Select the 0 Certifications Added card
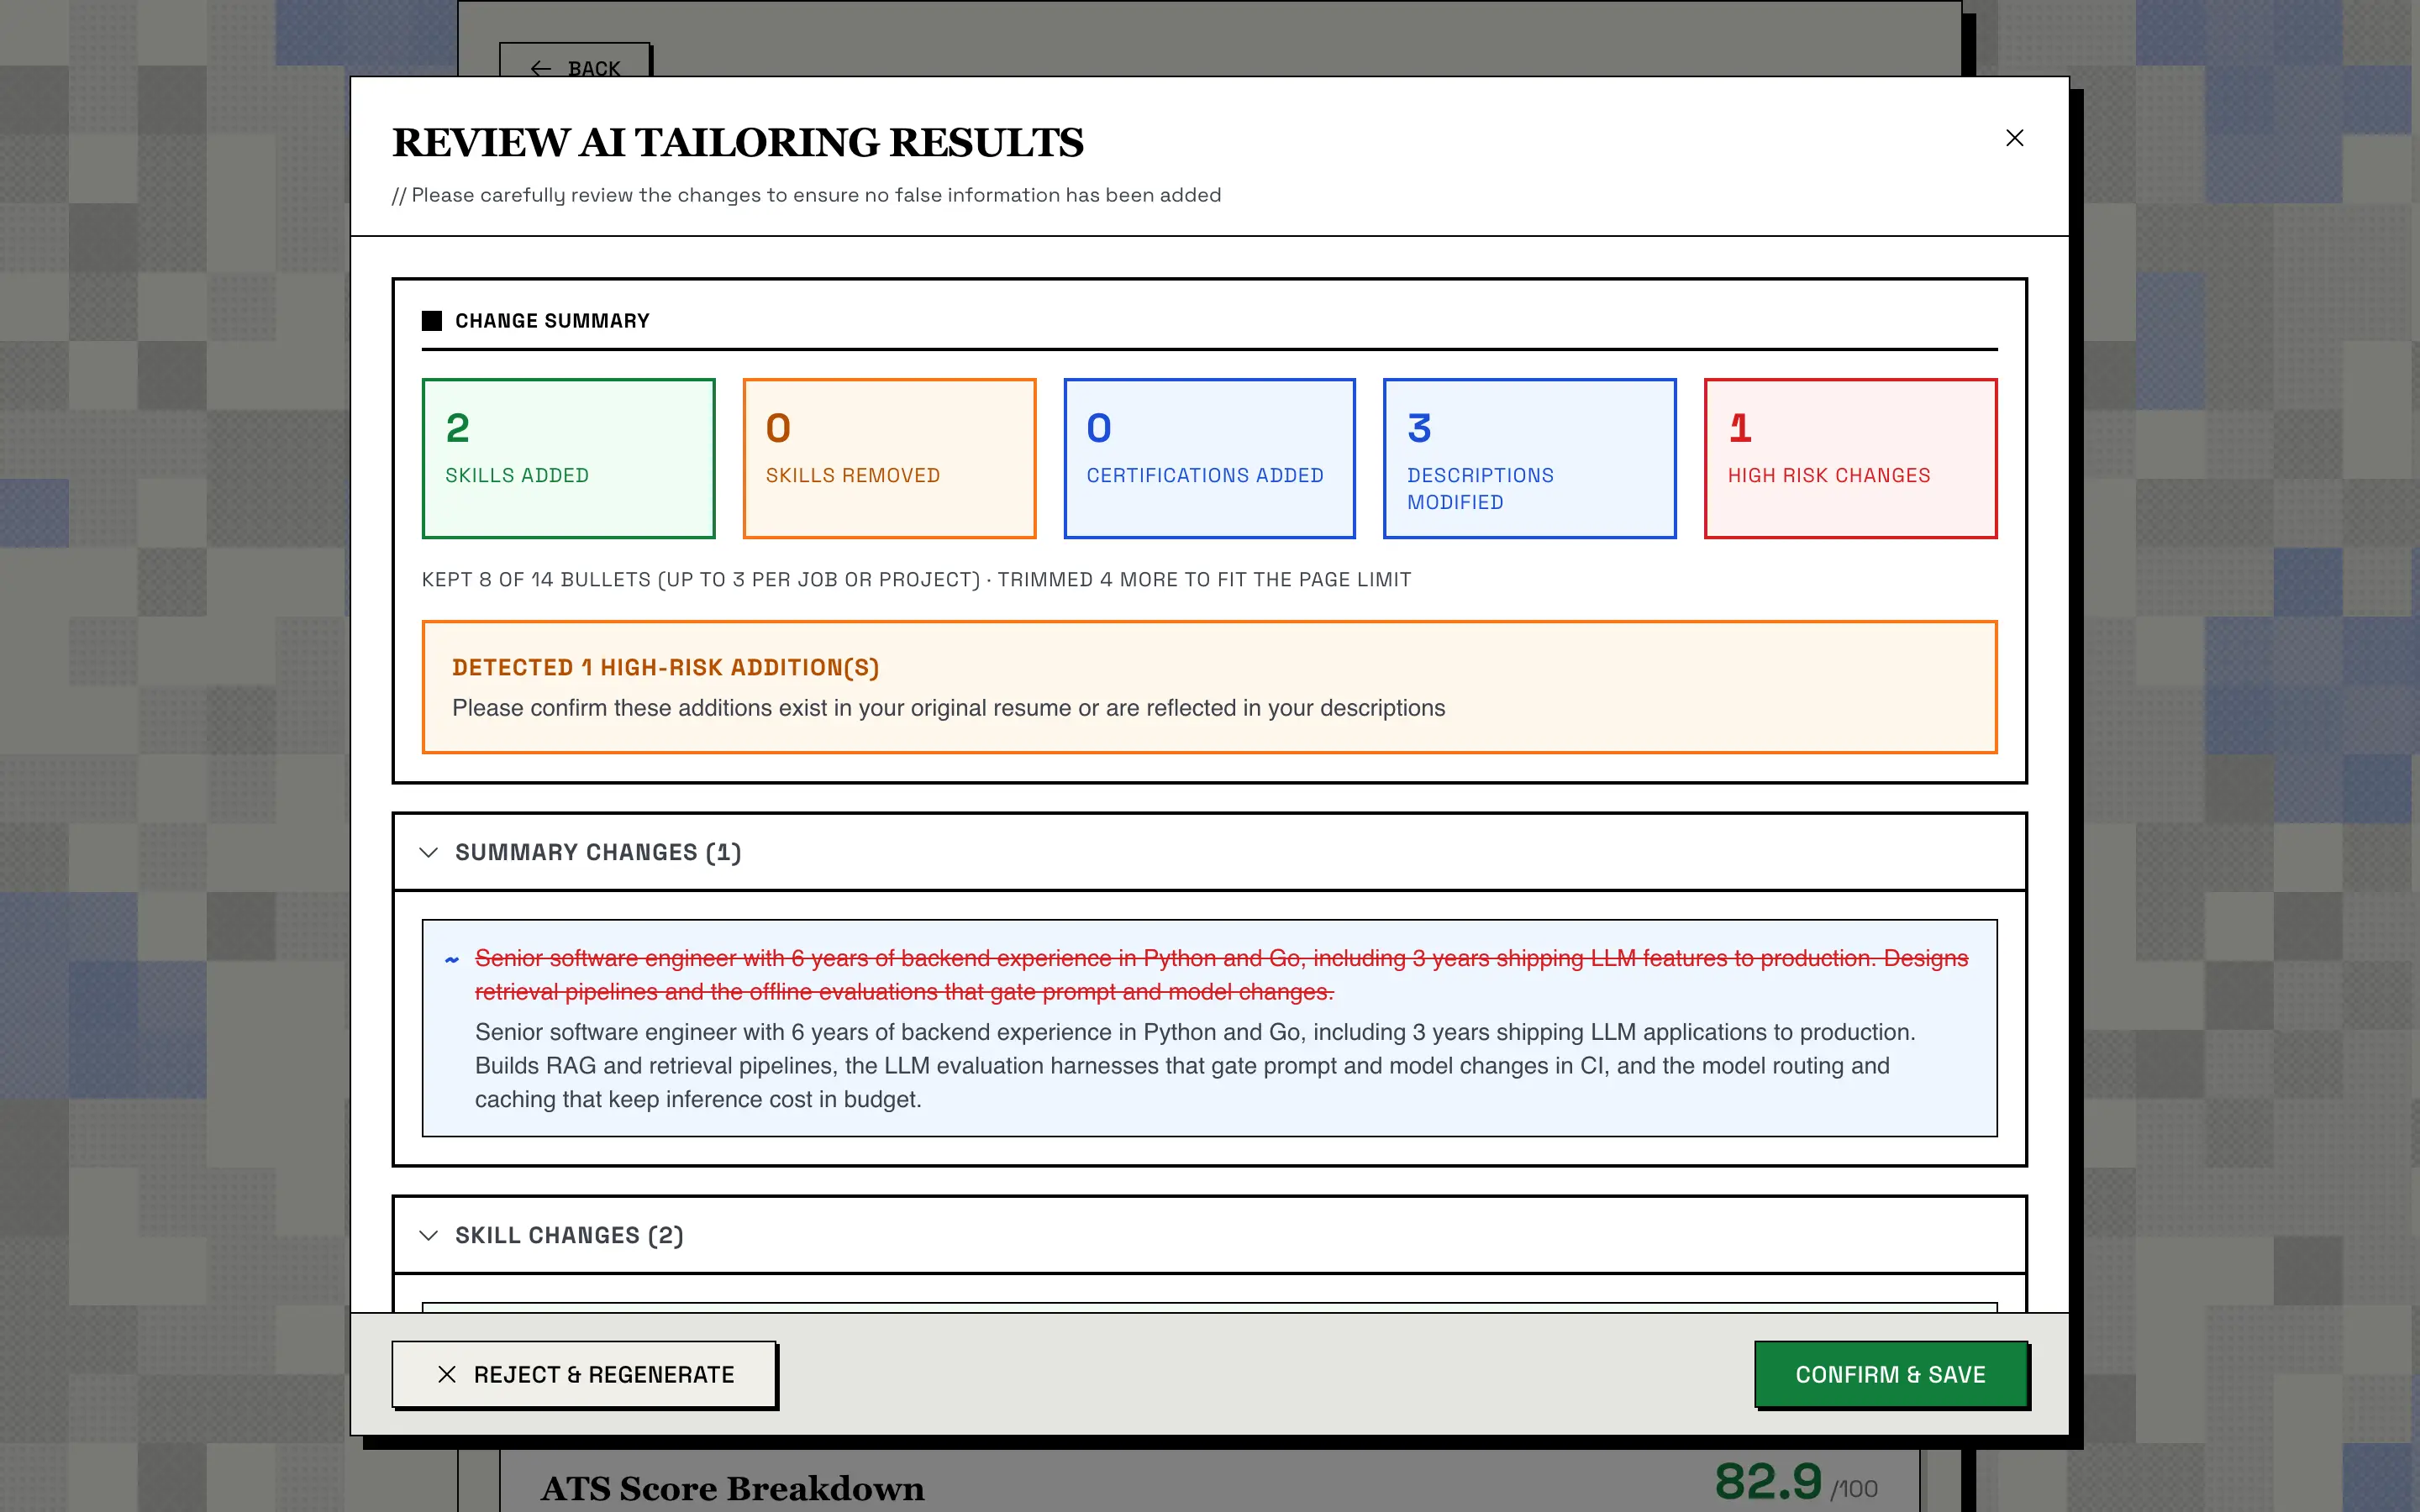Screen dimensions: 2420x1512 point(1209,458)
